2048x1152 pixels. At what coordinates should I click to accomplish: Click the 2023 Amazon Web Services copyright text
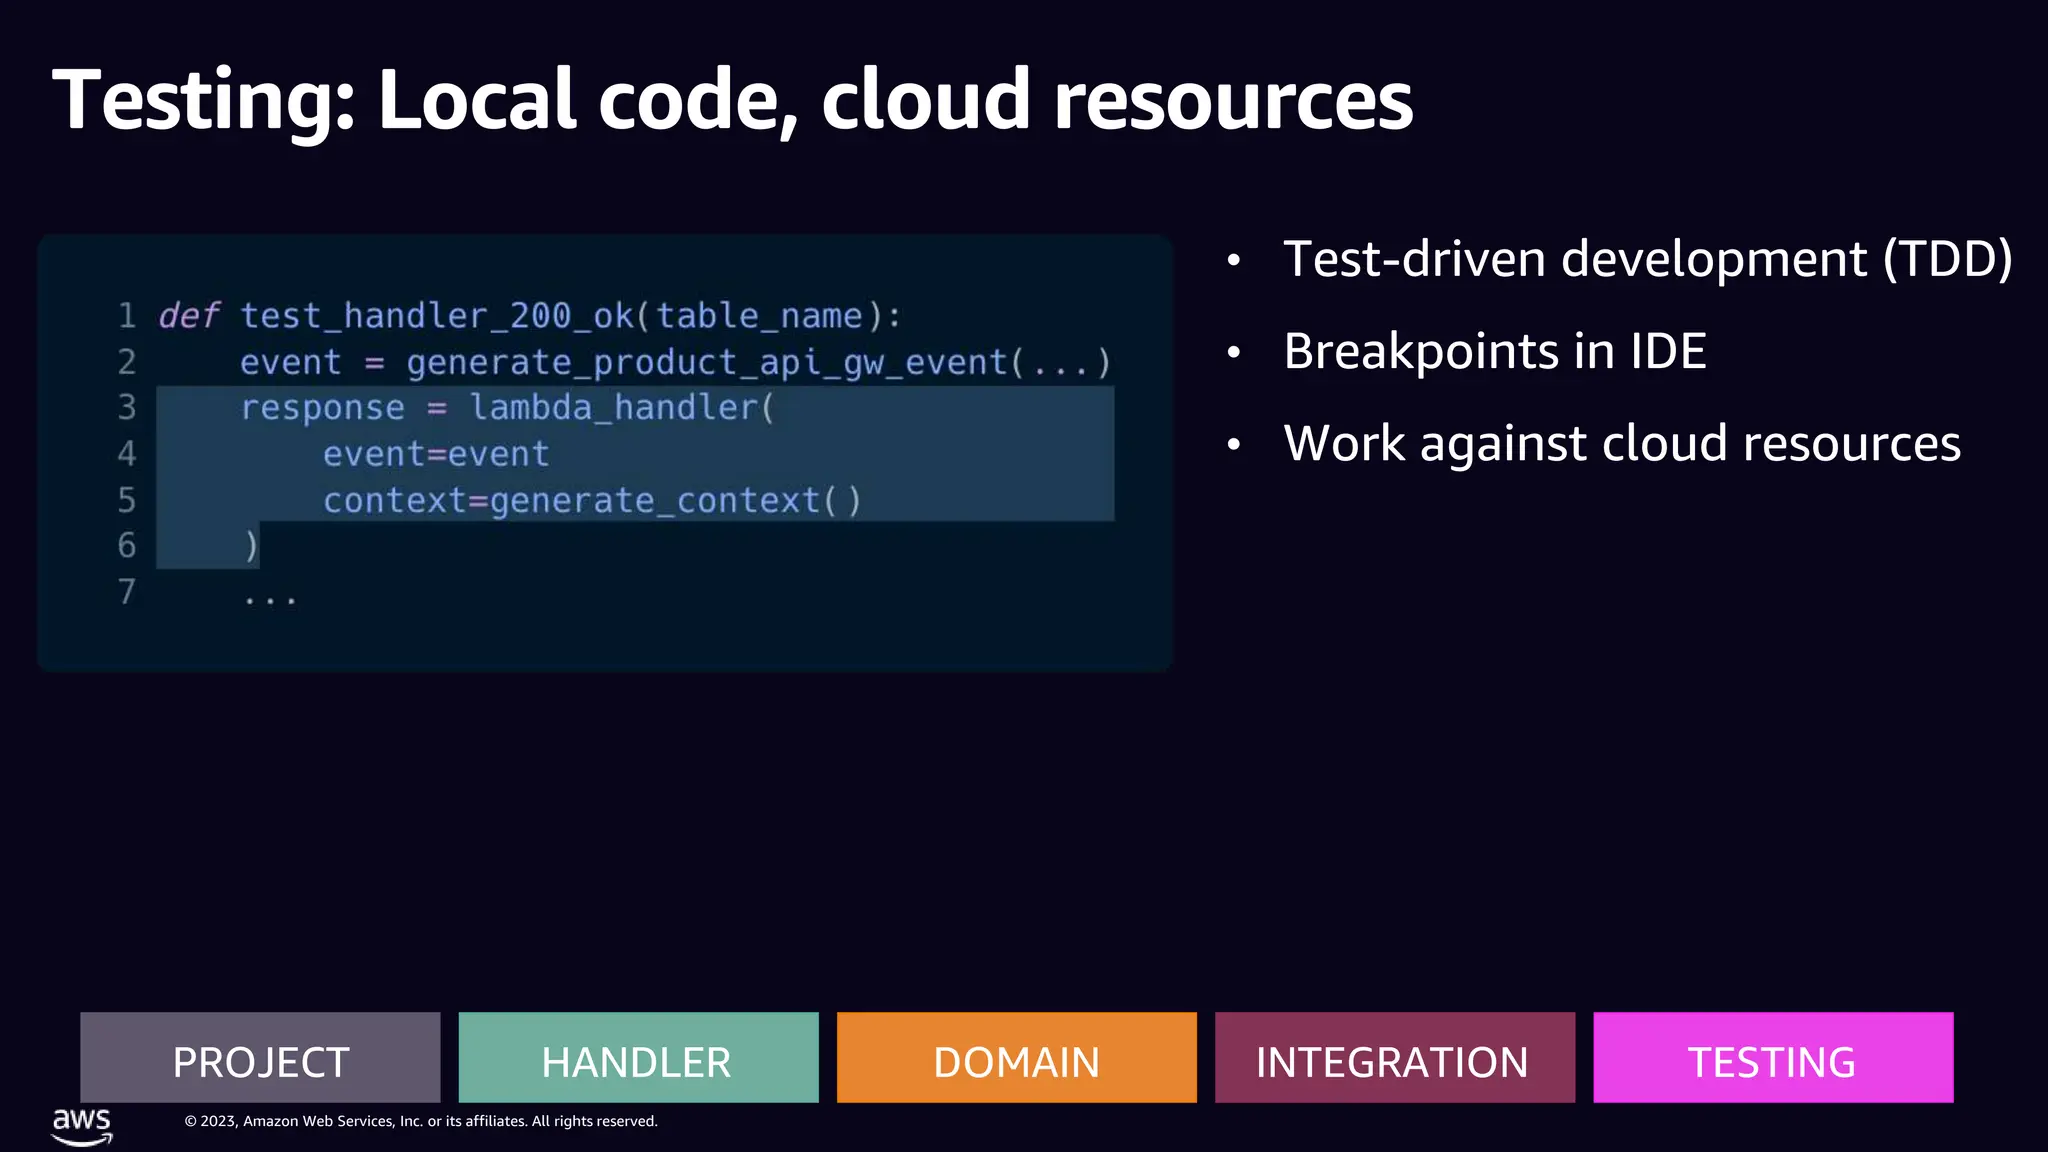(x=421, y=1121)
